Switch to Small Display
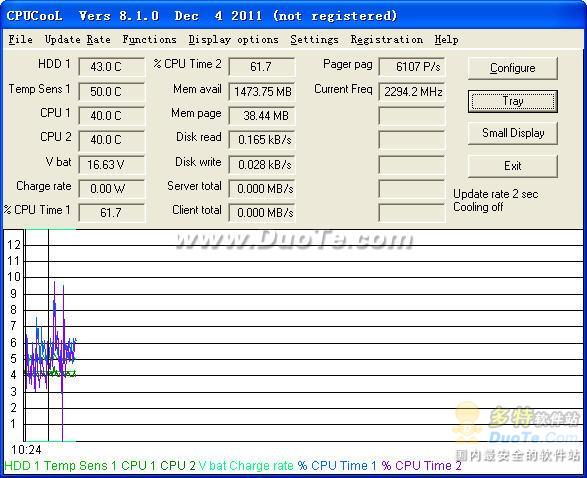This screenshot has height=478, width=587. [513, 133]
